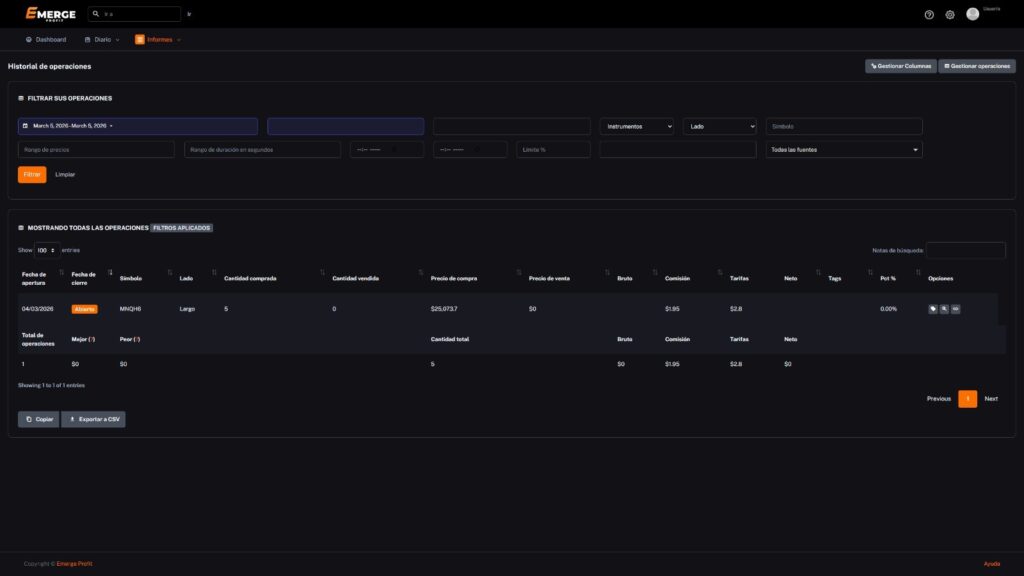
Task: Click the link icon in the trade row
Action: click(x=955, y=309)
